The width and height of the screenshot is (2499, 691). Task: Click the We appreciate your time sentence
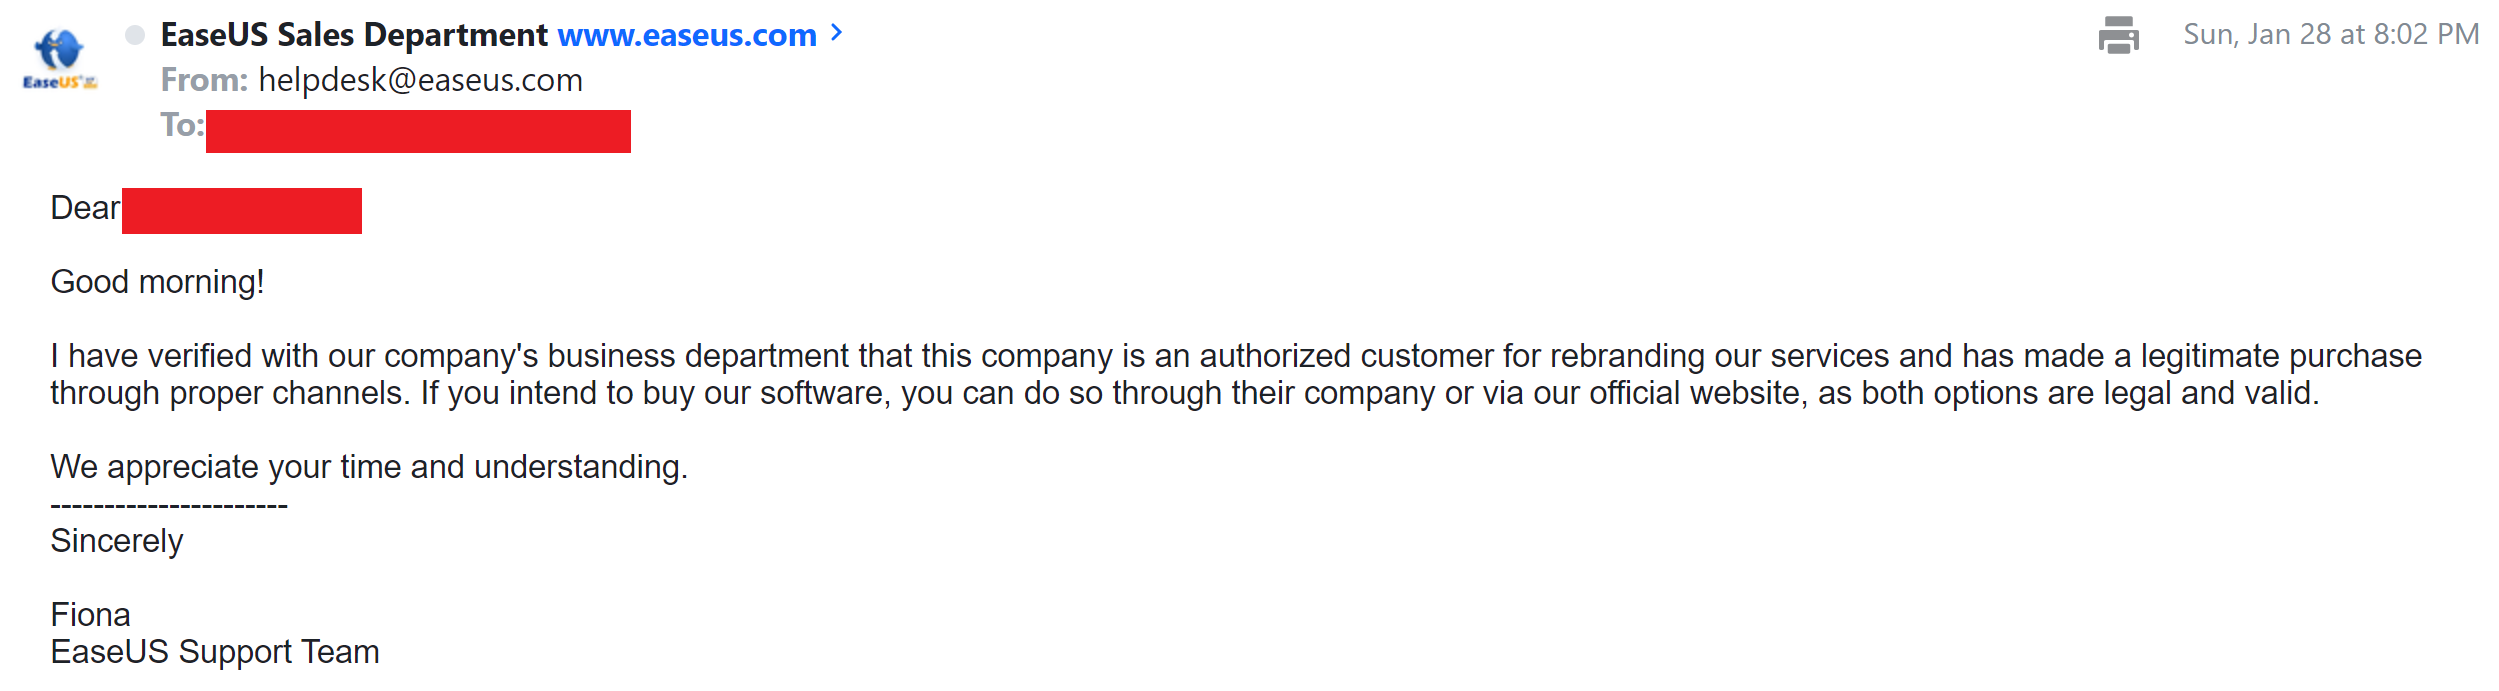tap(369, 467)
